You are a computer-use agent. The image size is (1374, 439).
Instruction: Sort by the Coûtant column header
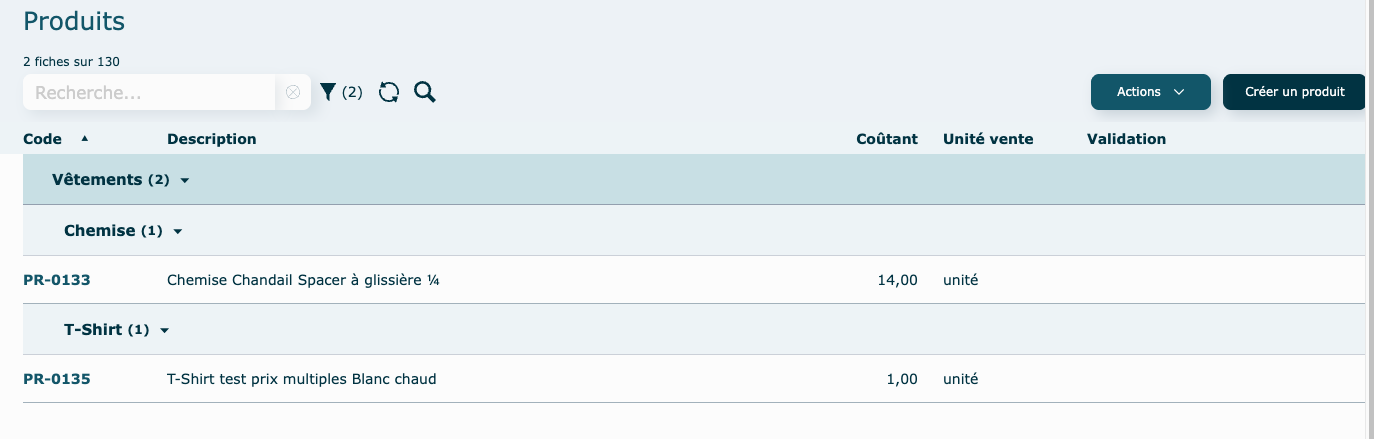[887, 139]
